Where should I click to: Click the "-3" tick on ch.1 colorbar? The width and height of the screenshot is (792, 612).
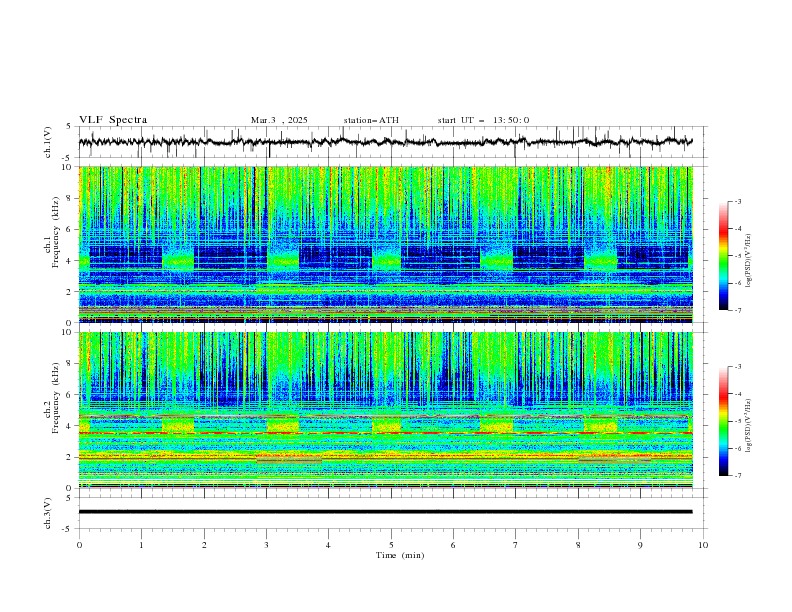[x=737, y=201]
